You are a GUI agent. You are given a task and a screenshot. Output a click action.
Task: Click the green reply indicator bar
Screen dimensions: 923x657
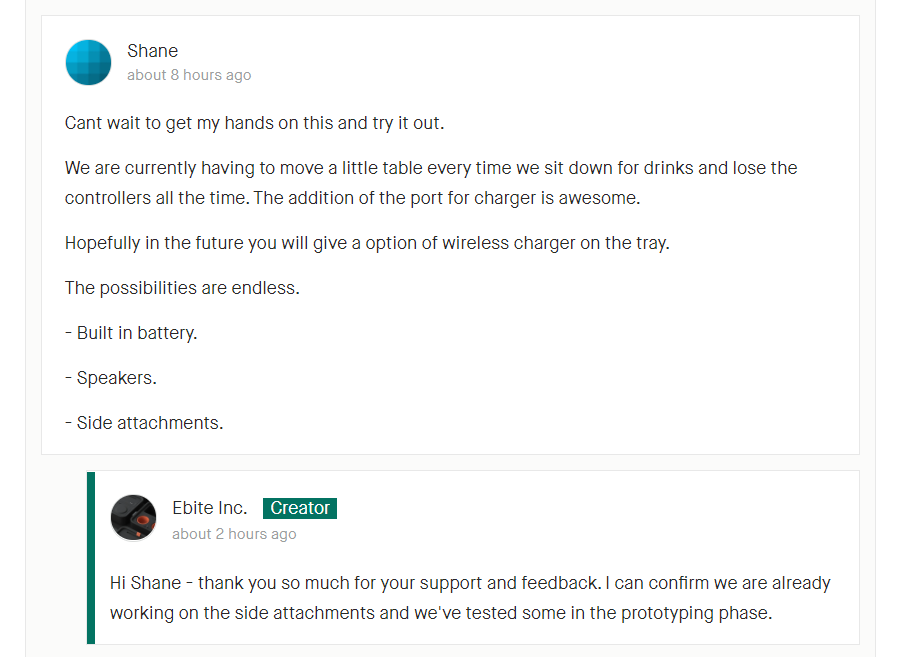[x=91, y=558]
